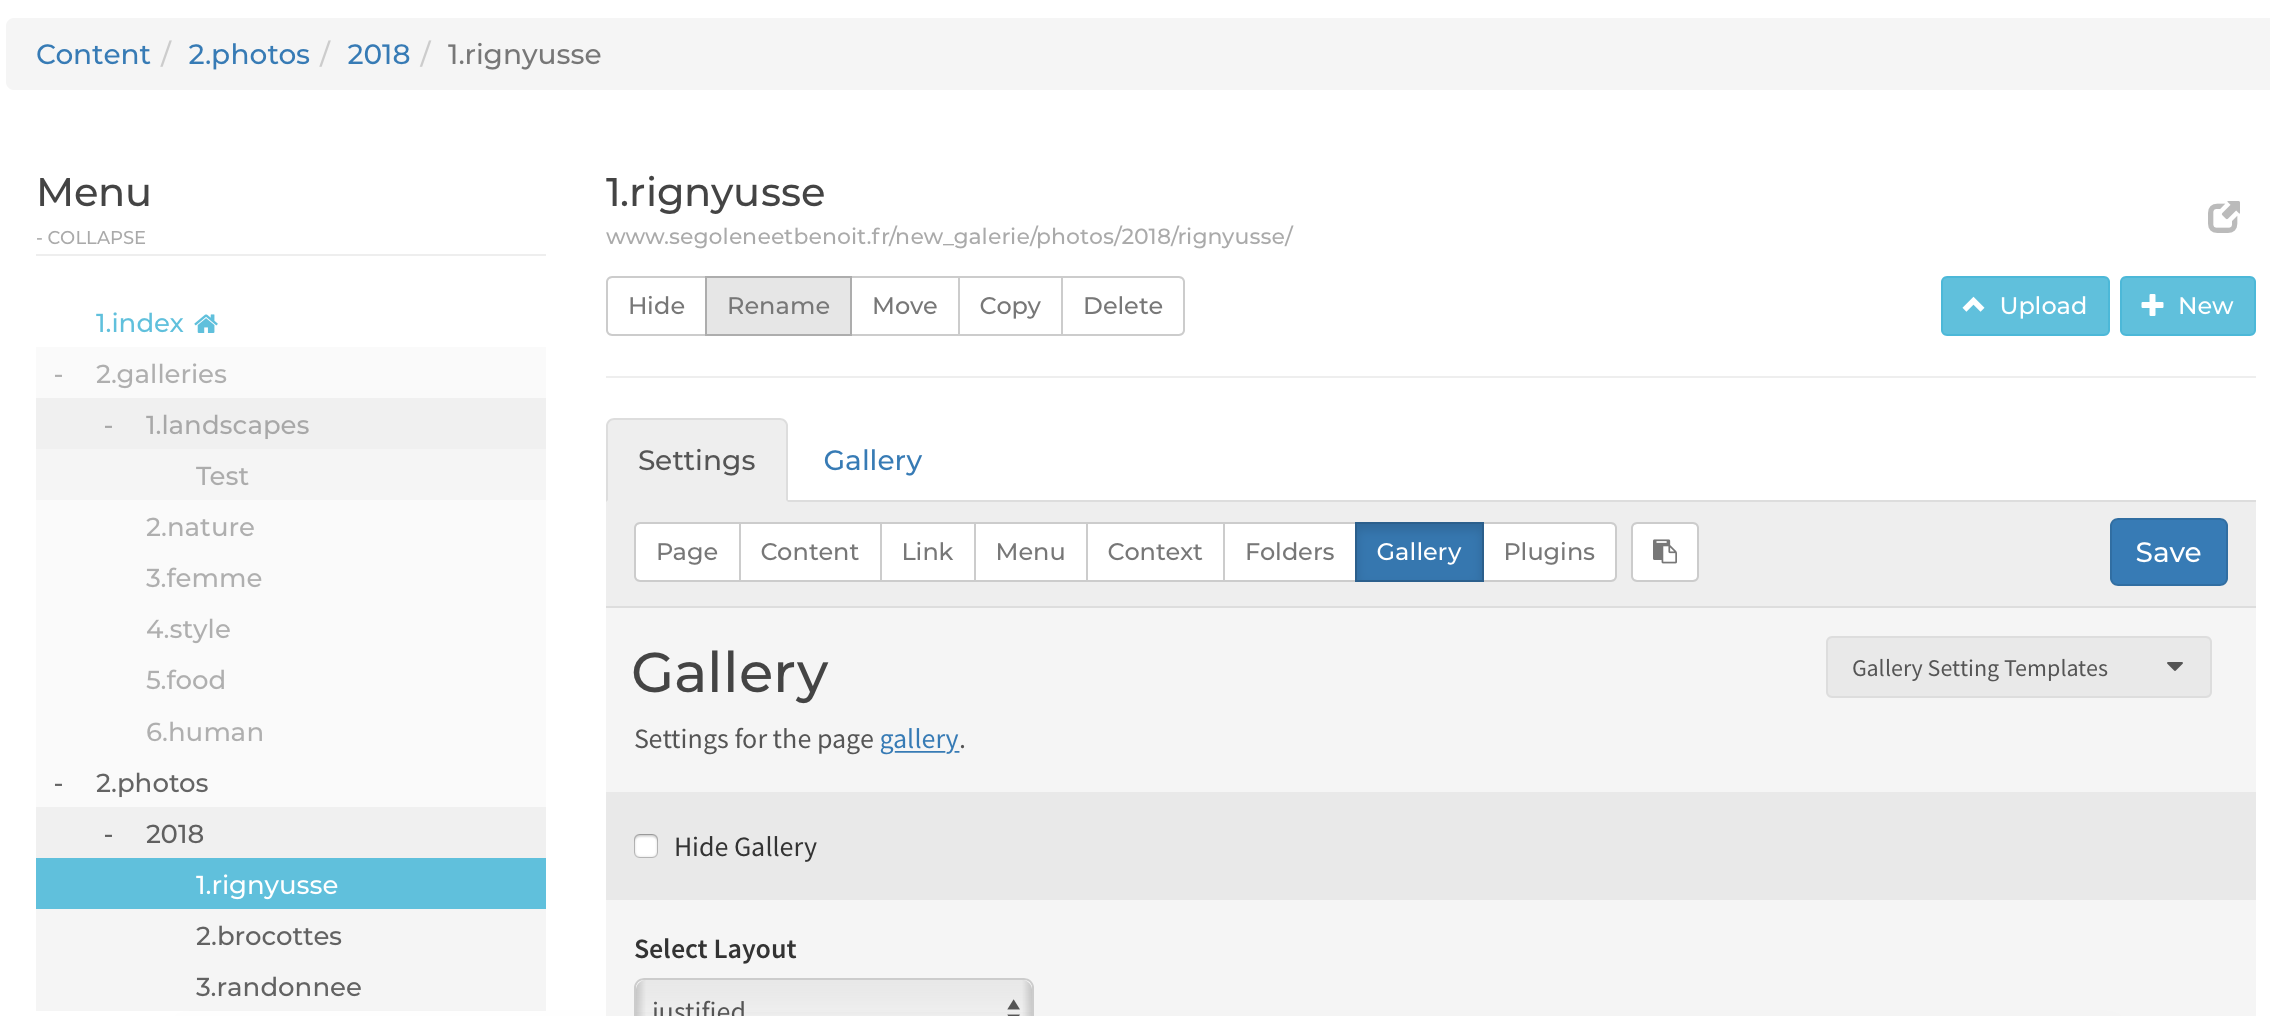
Task: Select 2.nature in the menu tree
Action: pos(200,527)
